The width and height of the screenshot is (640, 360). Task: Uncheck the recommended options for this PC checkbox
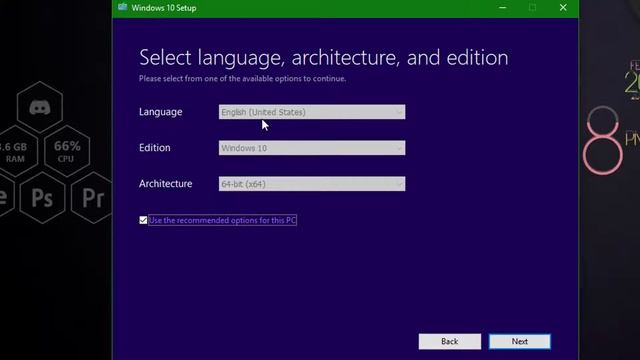tap(143, 220)
